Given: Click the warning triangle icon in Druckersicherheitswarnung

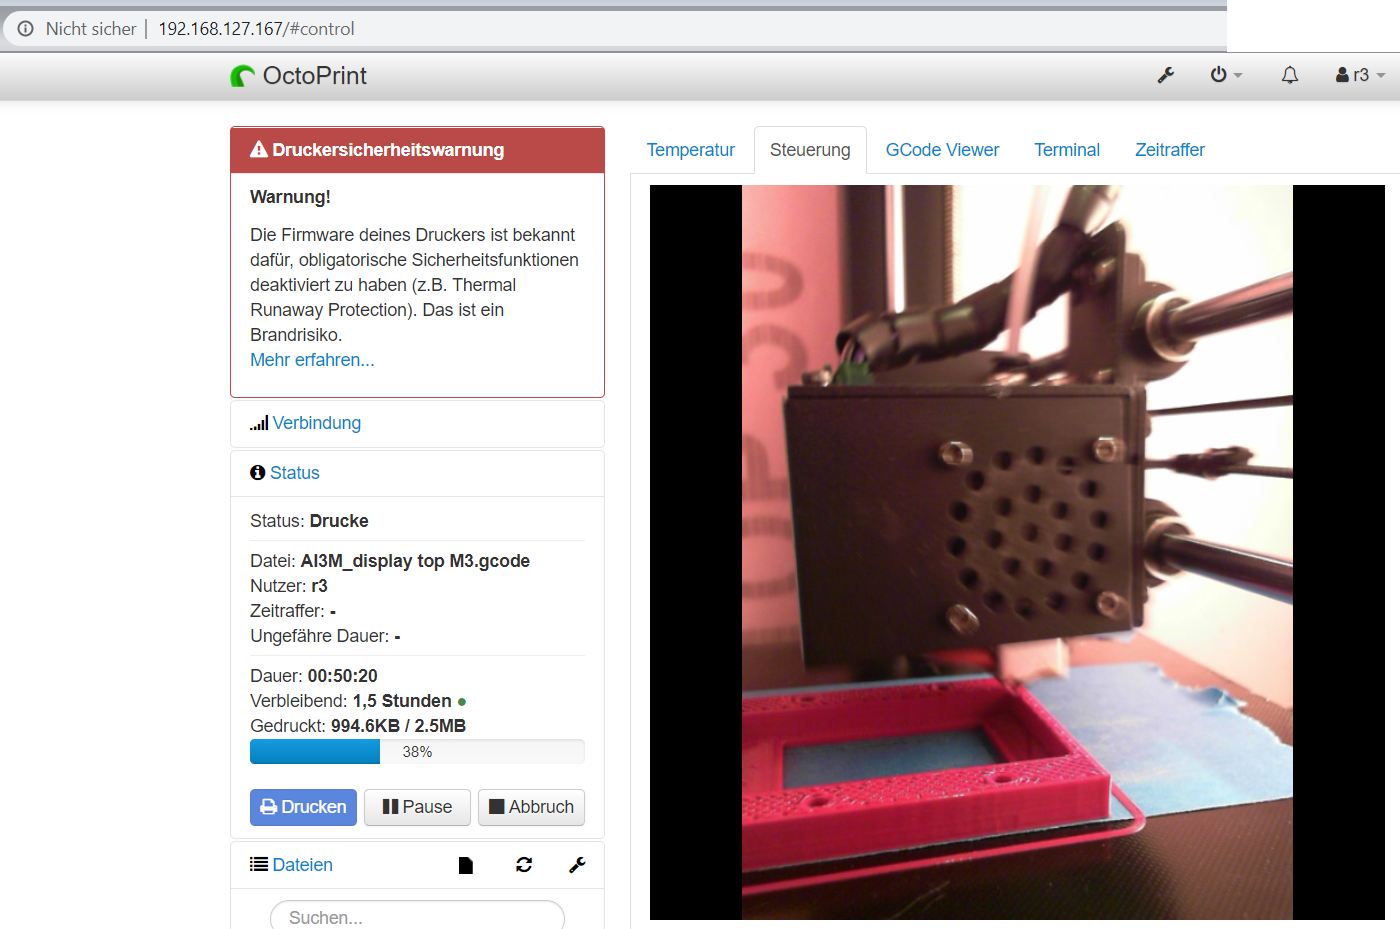Looking at the screenshot, I should click(259, 149).
